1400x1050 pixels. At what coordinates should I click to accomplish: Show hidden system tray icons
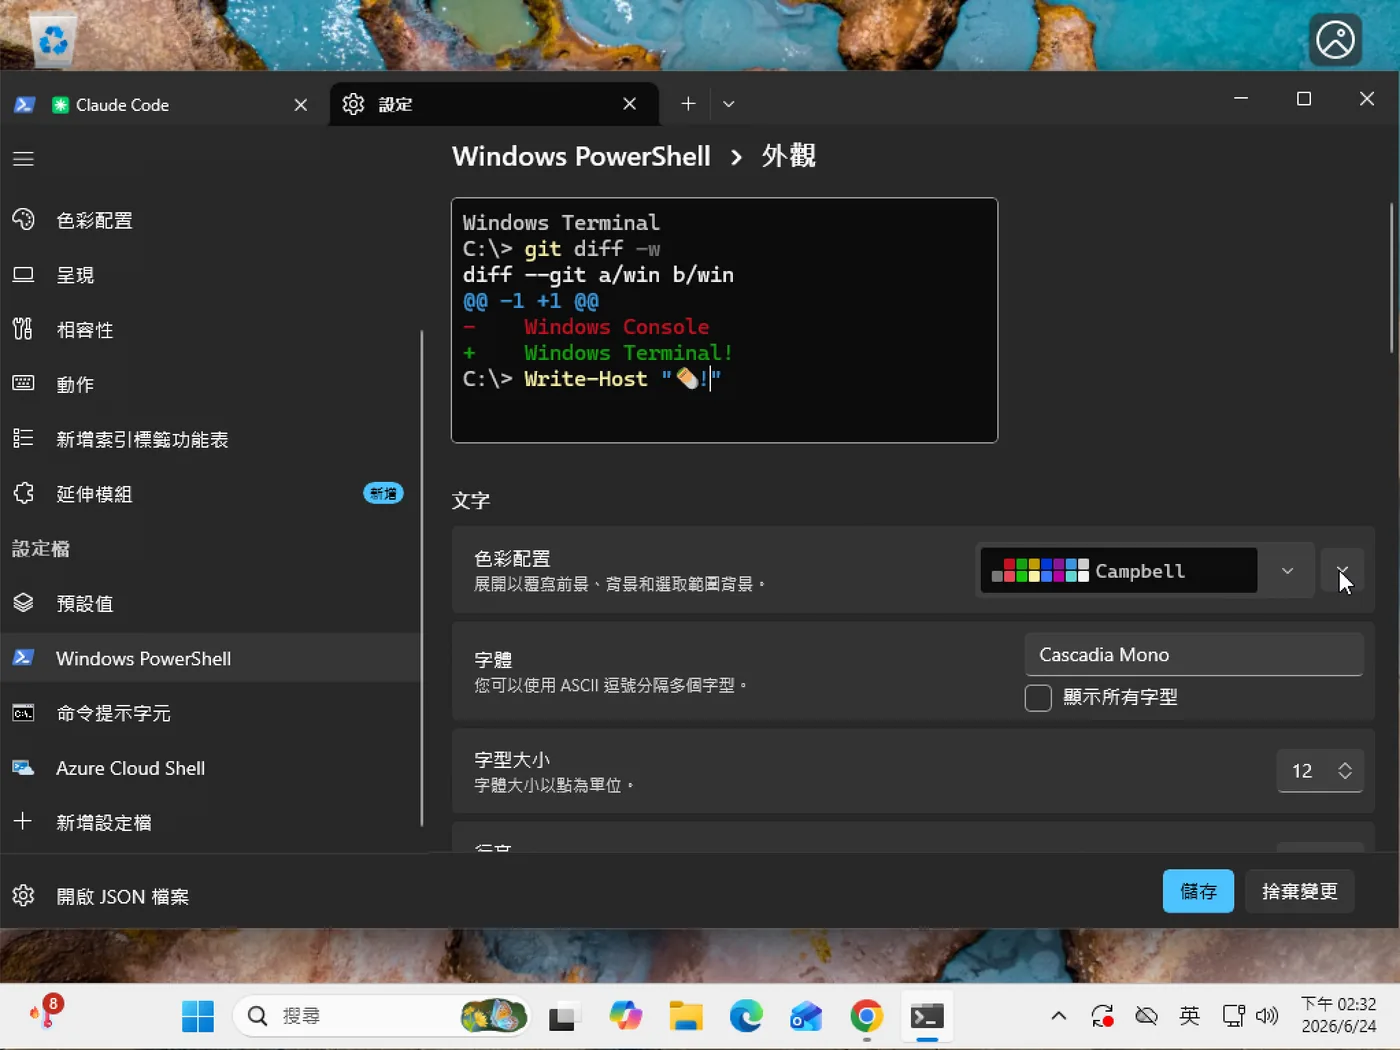[1059, 1016]
